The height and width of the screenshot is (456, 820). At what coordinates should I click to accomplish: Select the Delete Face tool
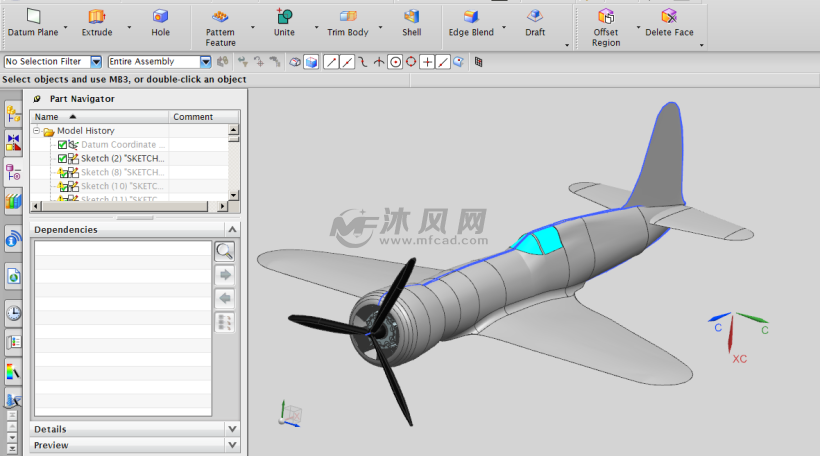coord(669,23)
